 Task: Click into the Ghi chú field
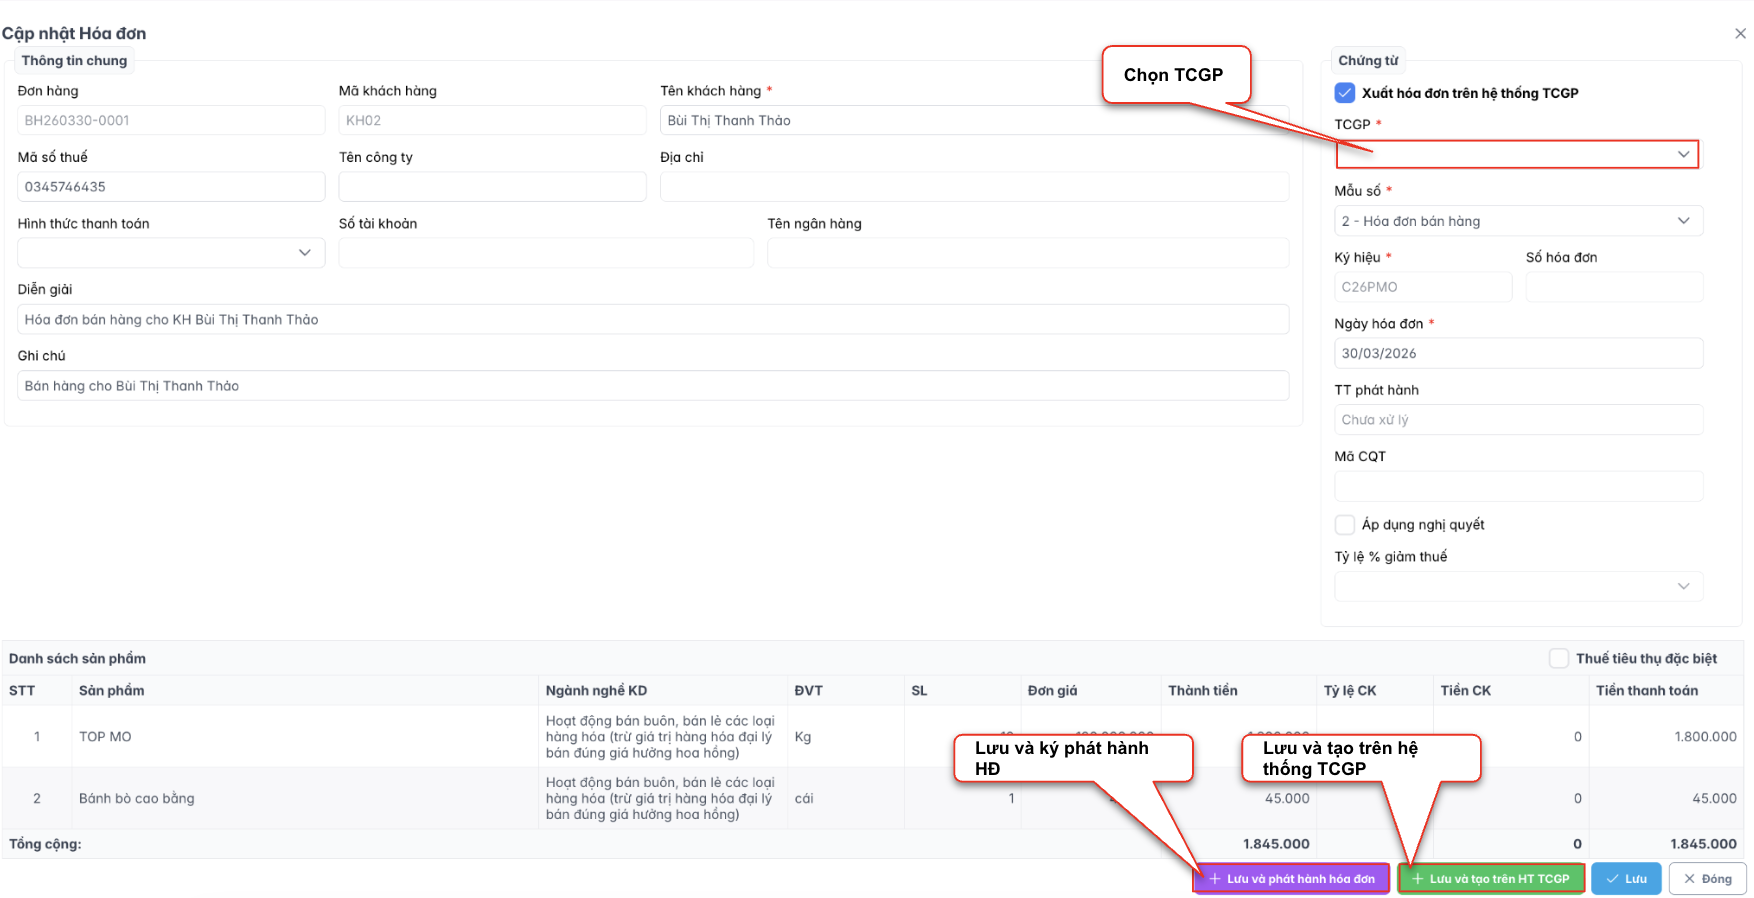[652, 386]
